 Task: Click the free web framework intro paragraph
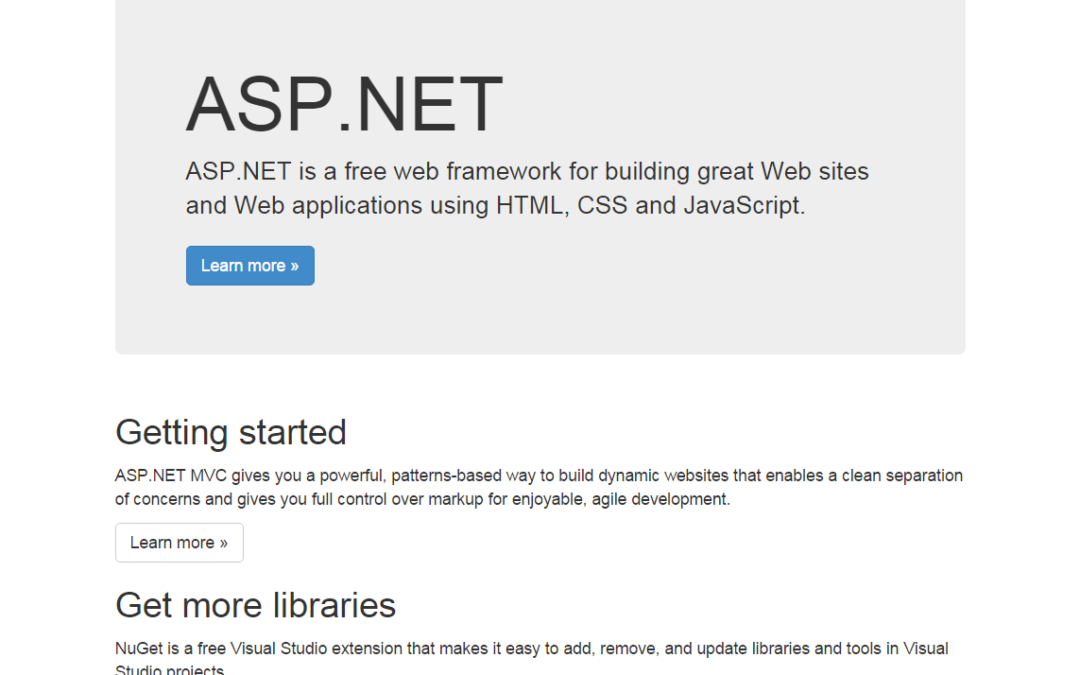[527, 188]
